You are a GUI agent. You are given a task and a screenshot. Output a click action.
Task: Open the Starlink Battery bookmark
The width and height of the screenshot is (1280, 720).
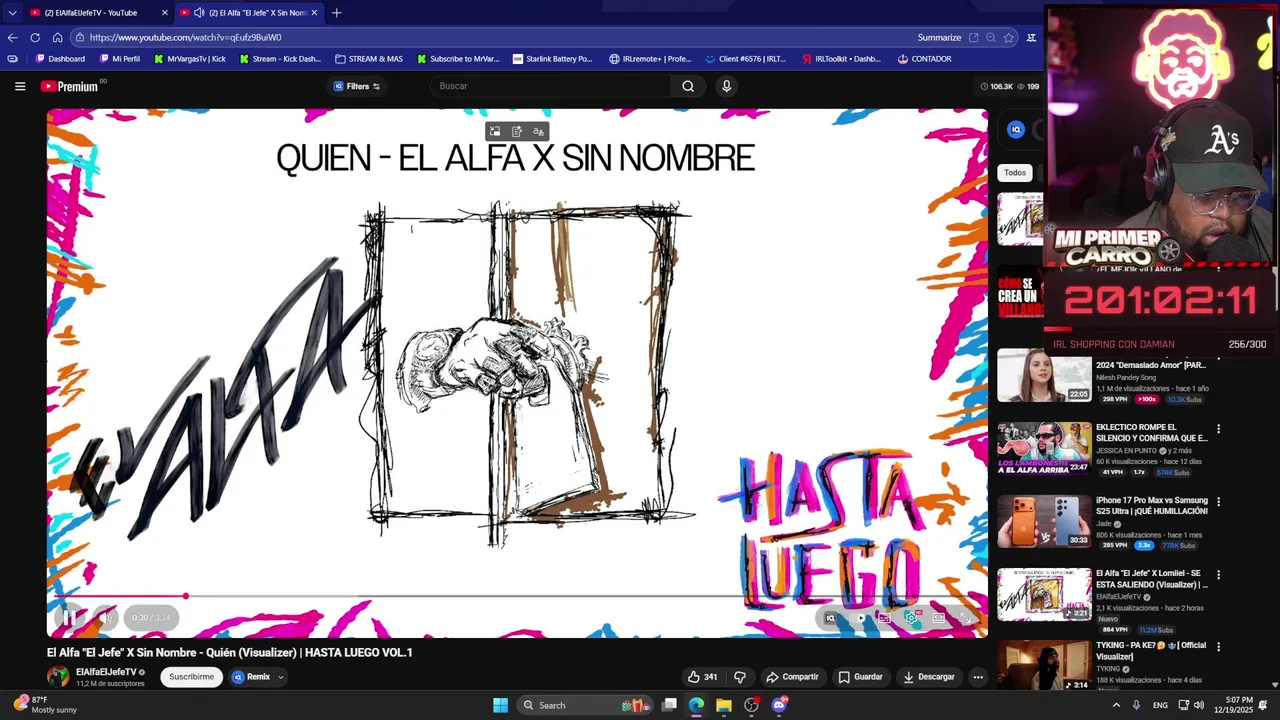(552, 59)
